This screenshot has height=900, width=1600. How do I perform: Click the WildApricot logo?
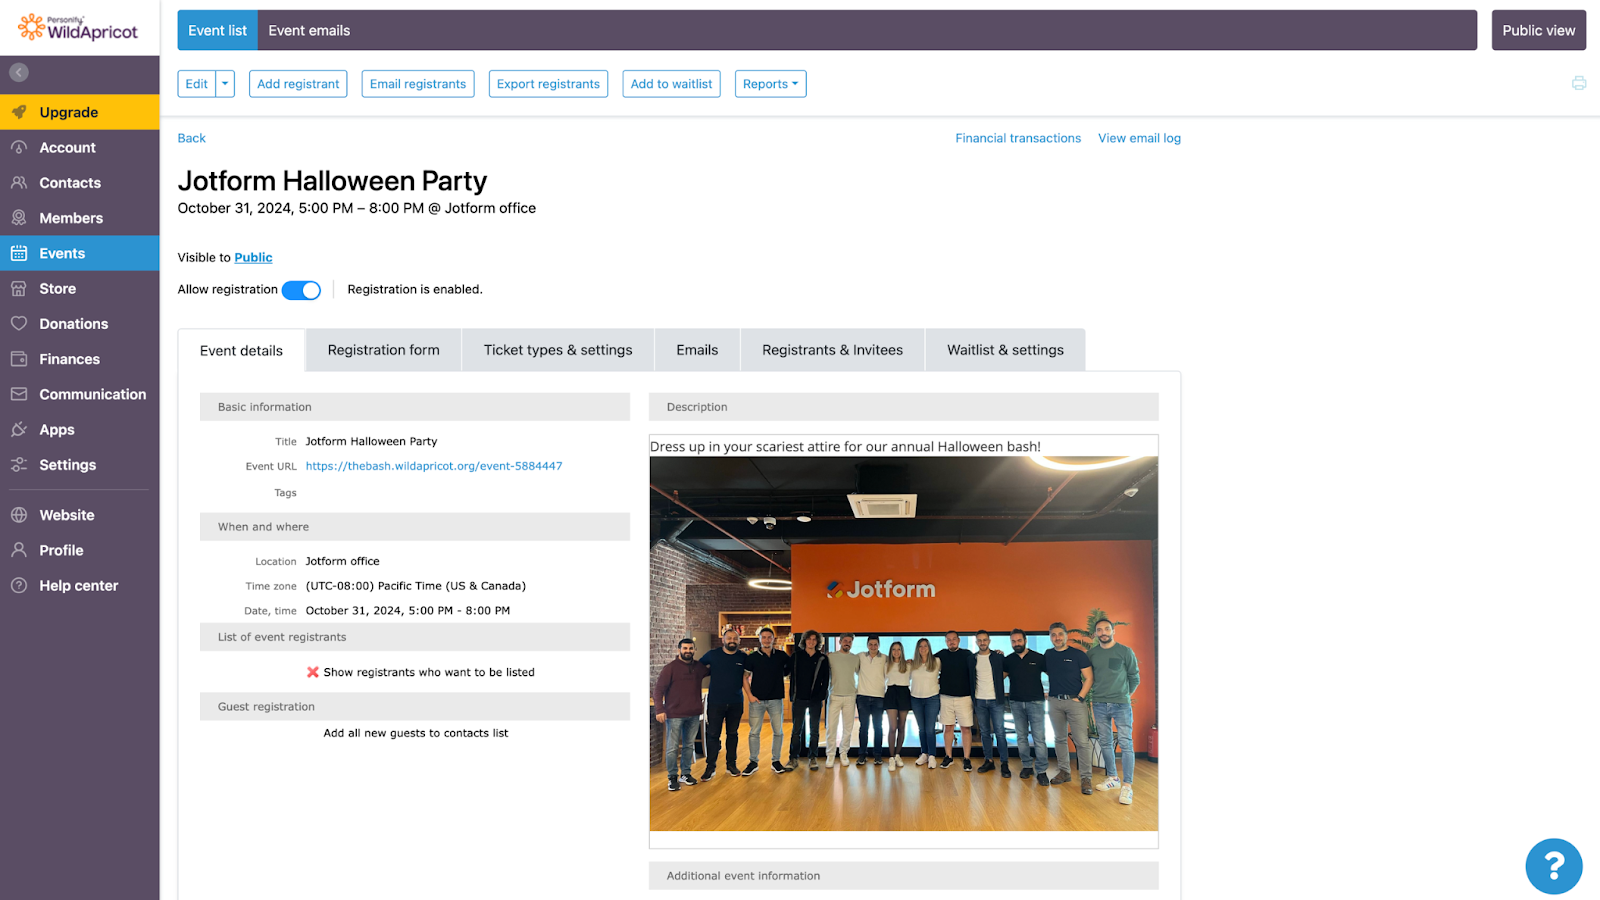(x=78, y=28)
